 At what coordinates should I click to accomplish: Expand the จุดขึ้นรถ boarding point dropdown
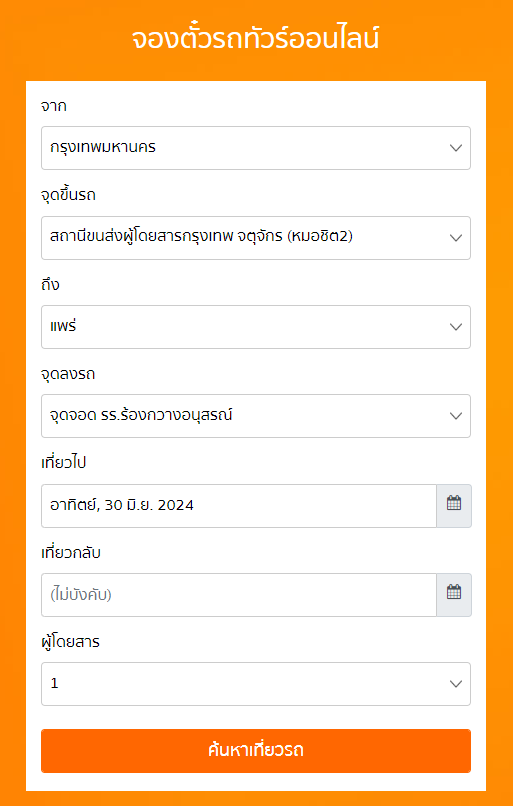(x=256, y=237)
